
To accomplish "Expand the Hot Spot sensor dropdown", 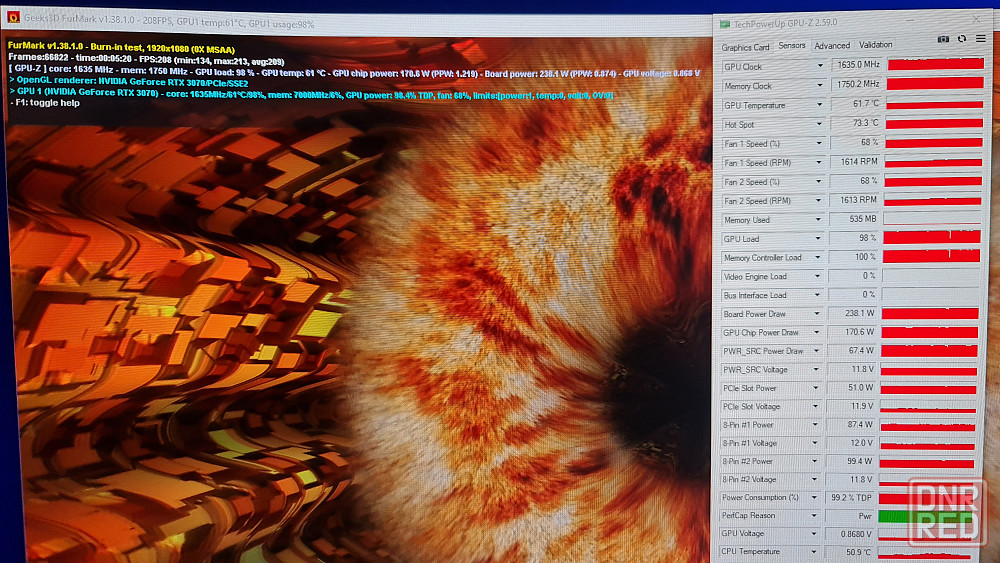I will coord(820,124).
